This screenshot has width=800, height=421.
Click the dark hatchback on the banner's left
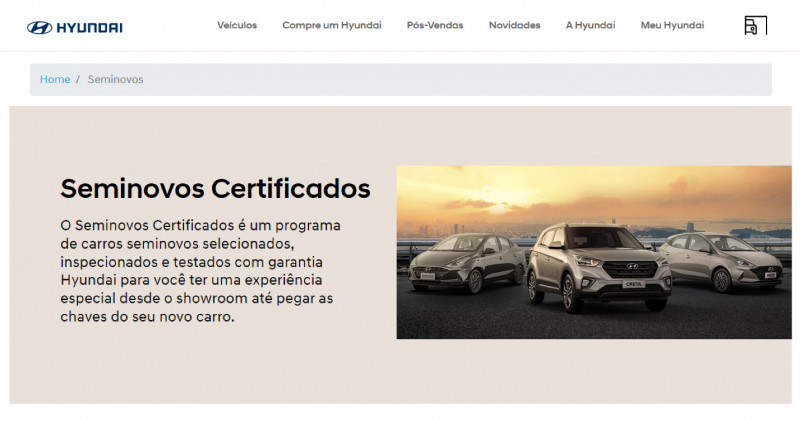467,262
